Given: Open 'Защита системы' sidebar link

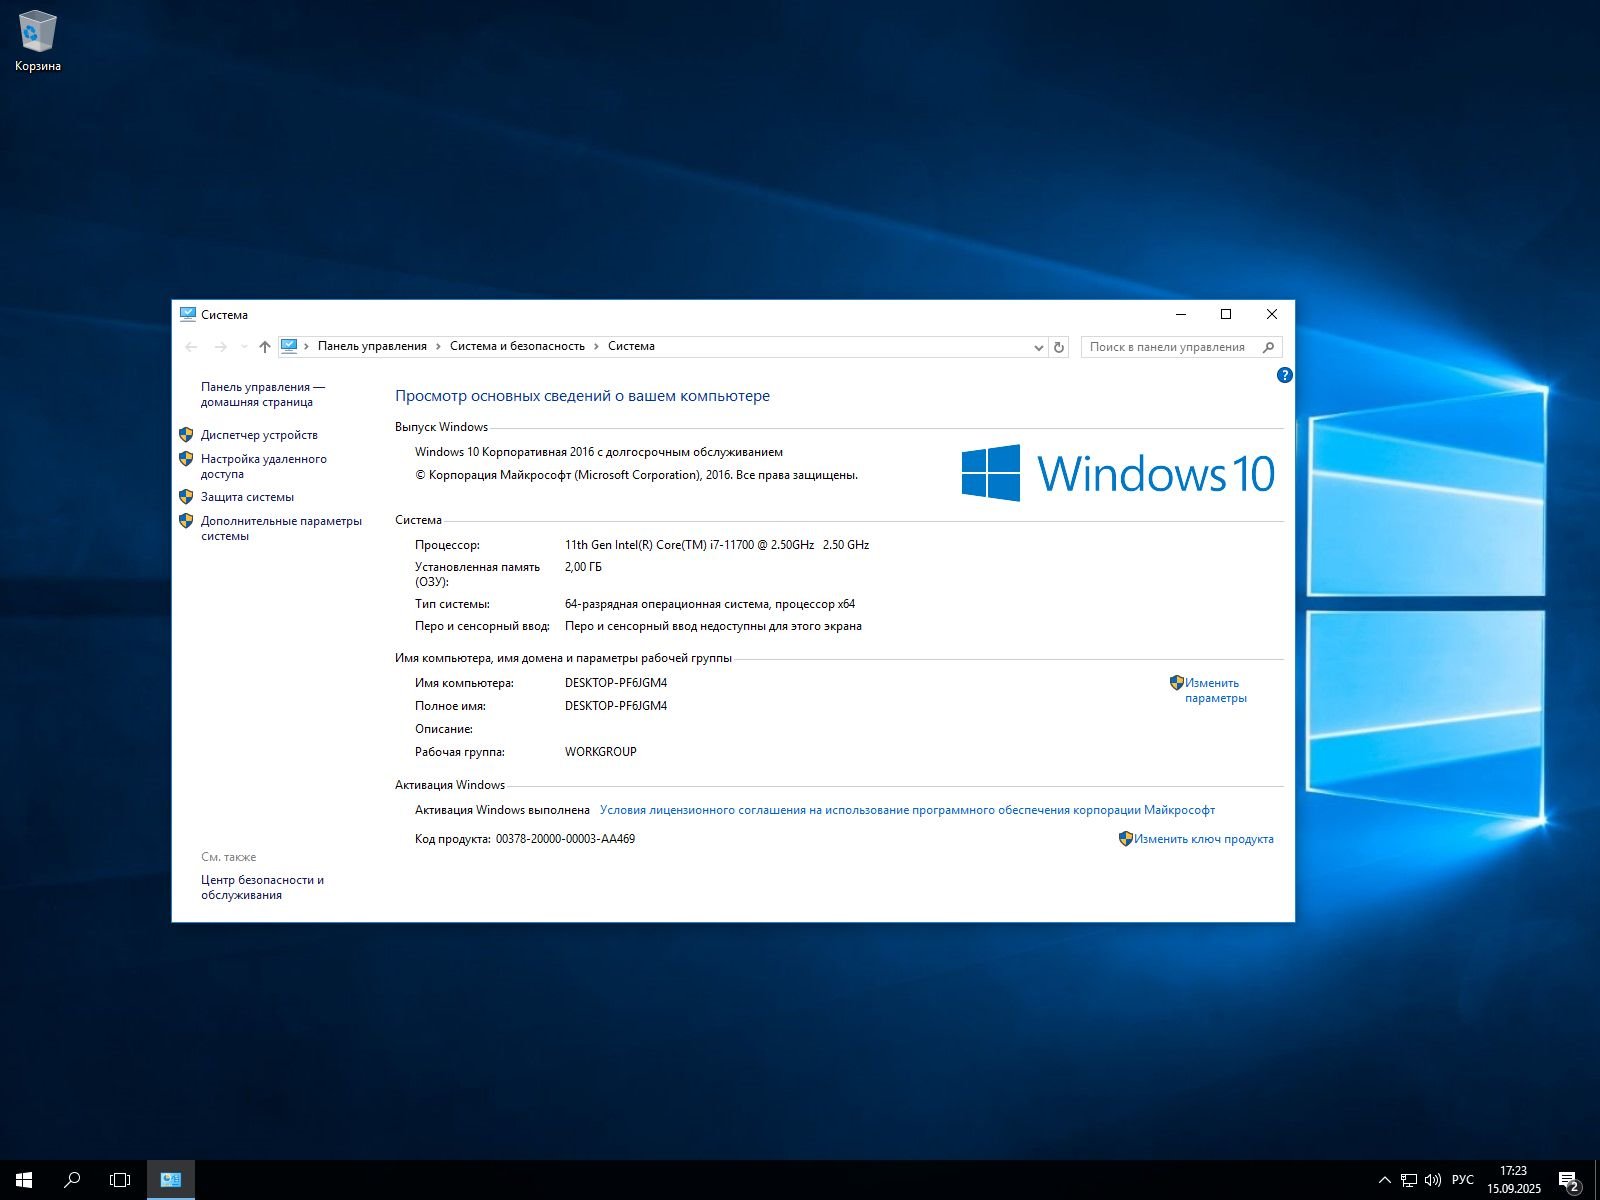Looking at the screenshot, I should (247, 497).
